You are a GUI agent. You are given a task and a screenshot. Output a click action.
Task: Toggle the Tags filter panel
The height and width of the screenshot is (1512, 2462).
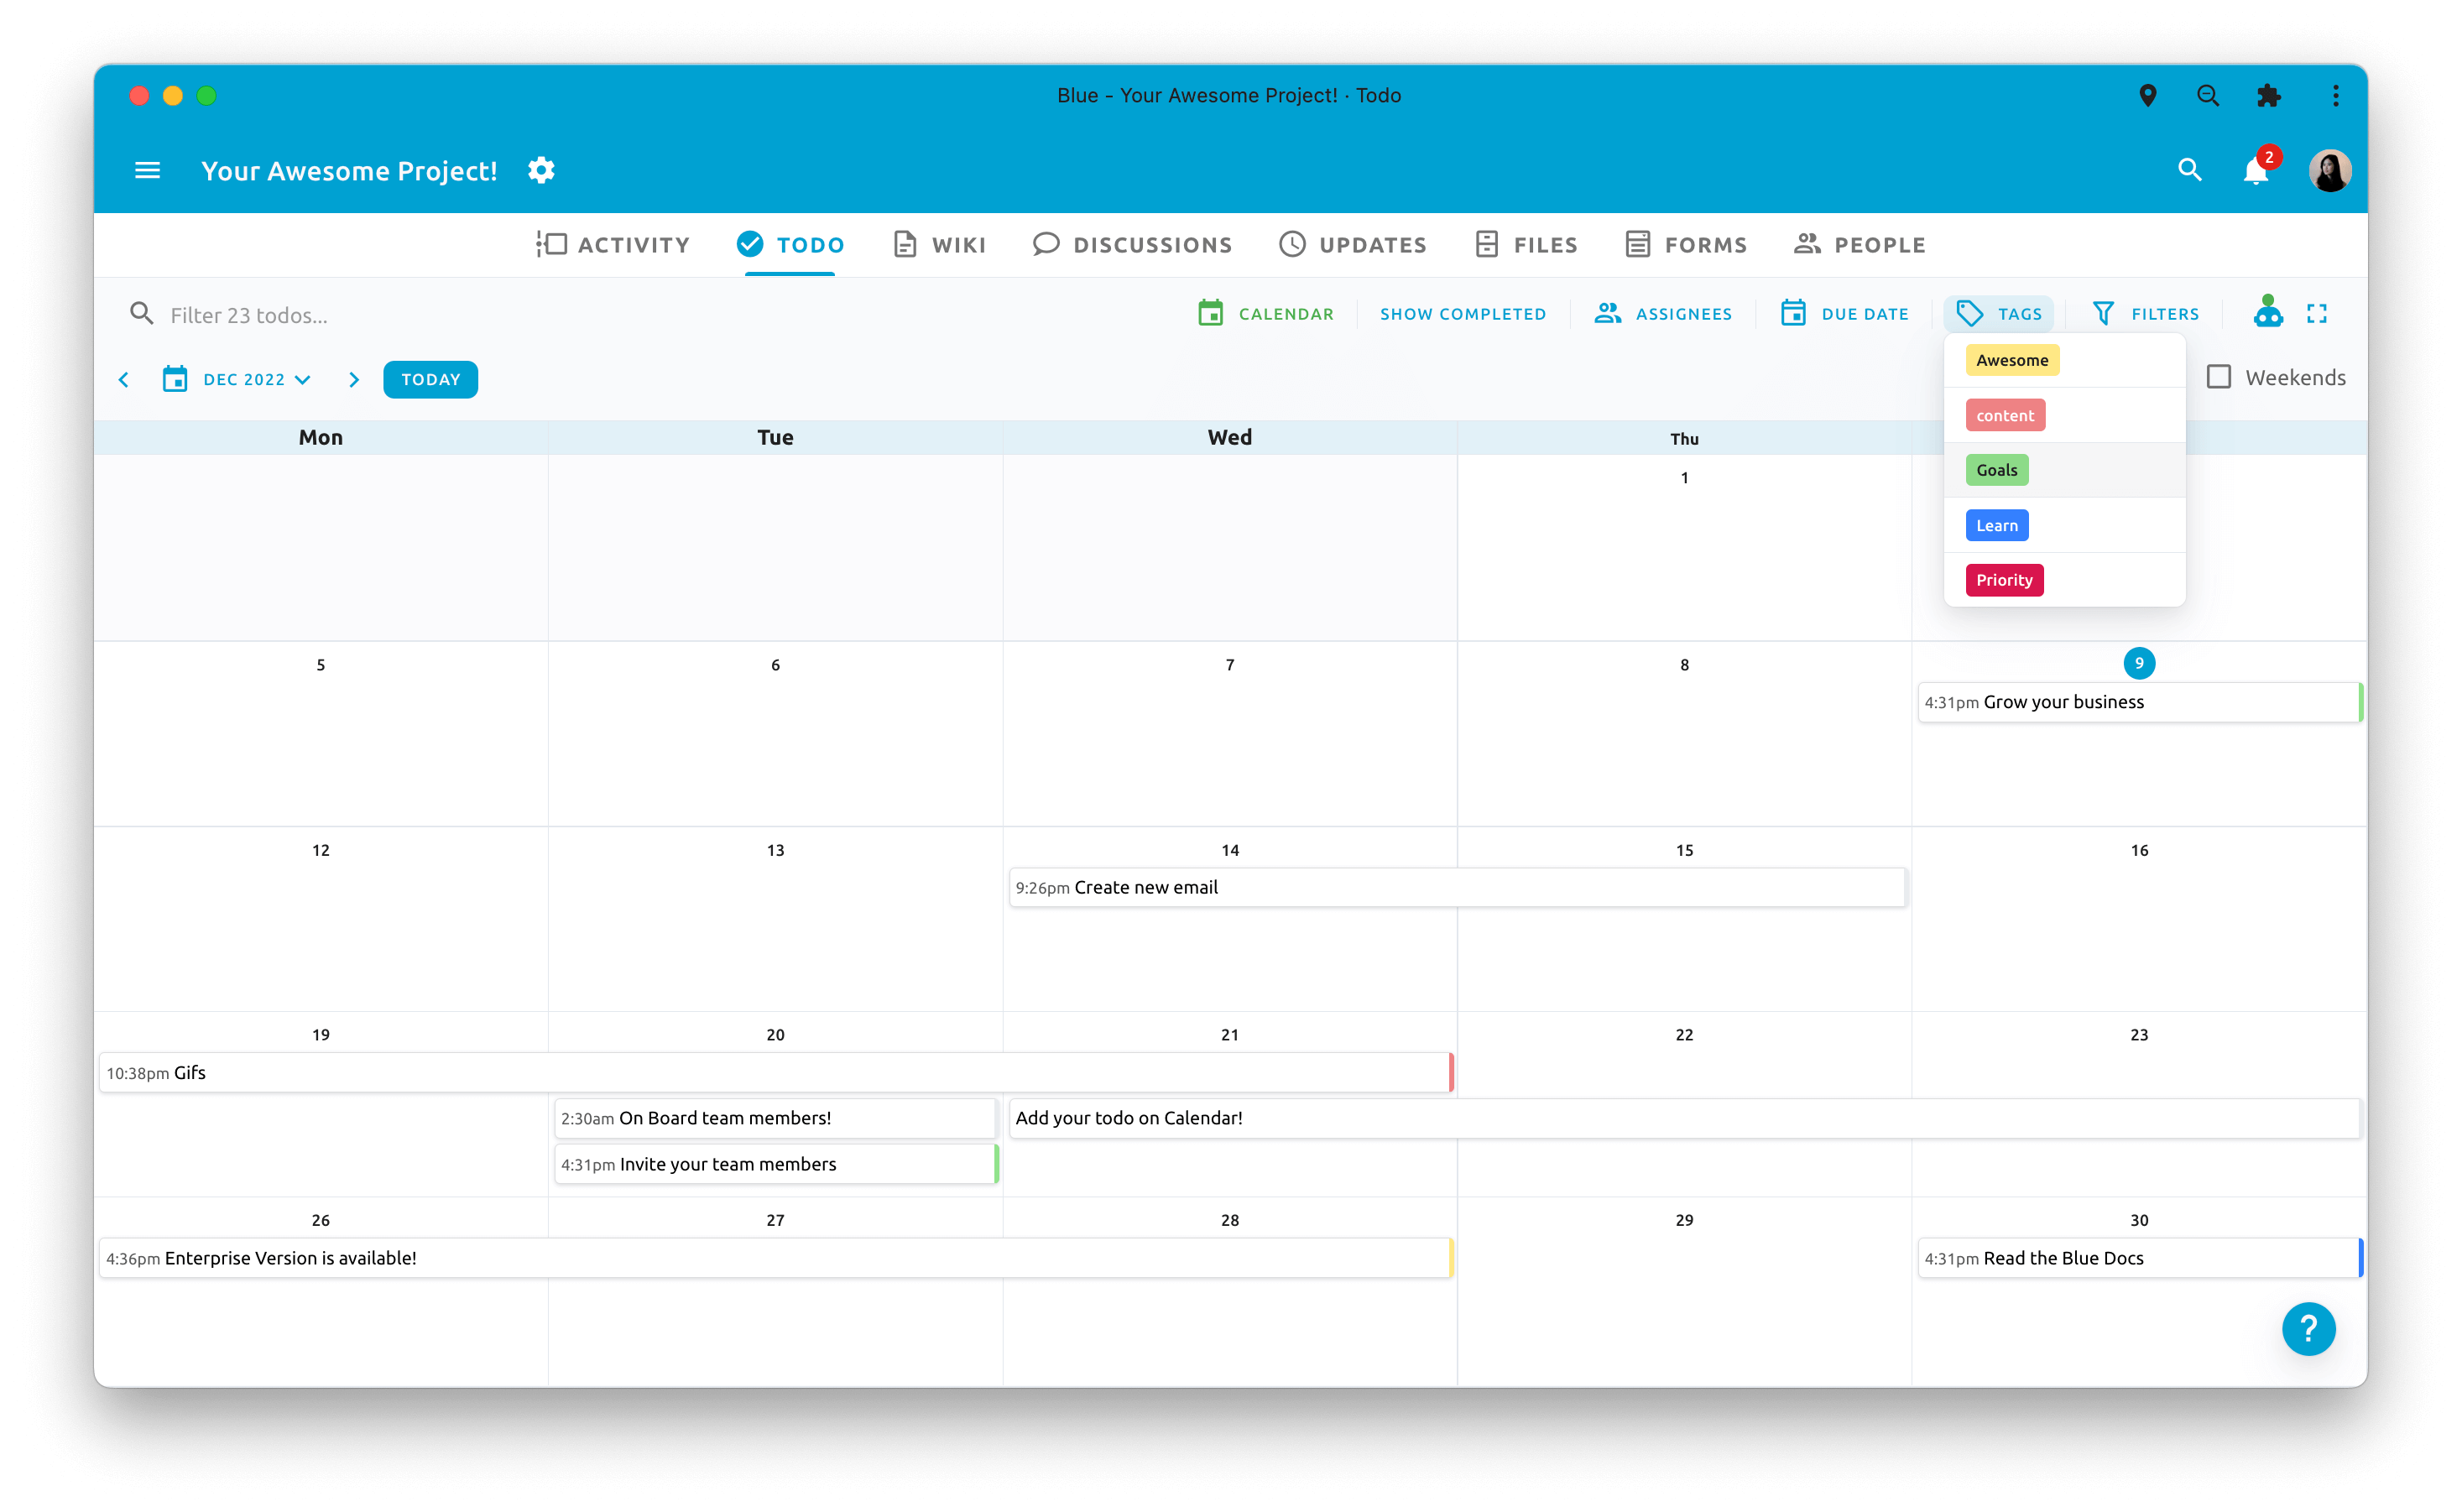tap(1999, 313)
